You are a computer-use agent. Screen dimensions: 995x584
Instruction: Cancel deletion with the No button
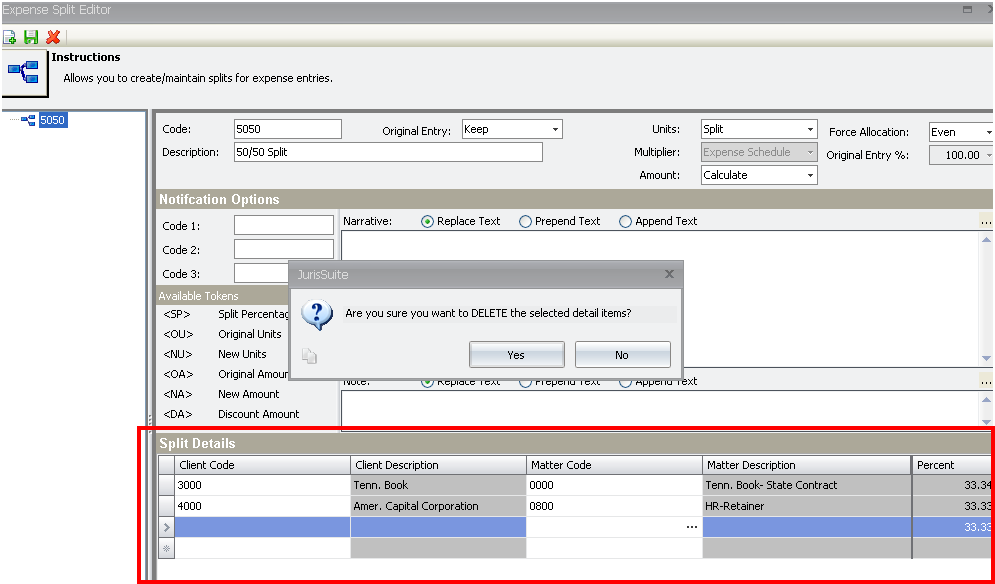[622, 355]
